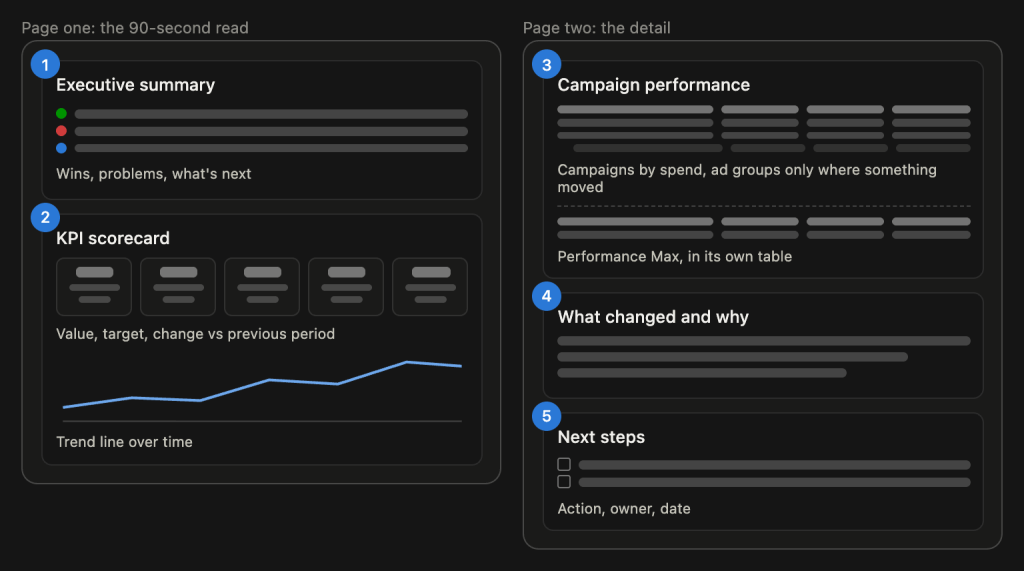Click the blue dot in Executive summary

(61, 148)
